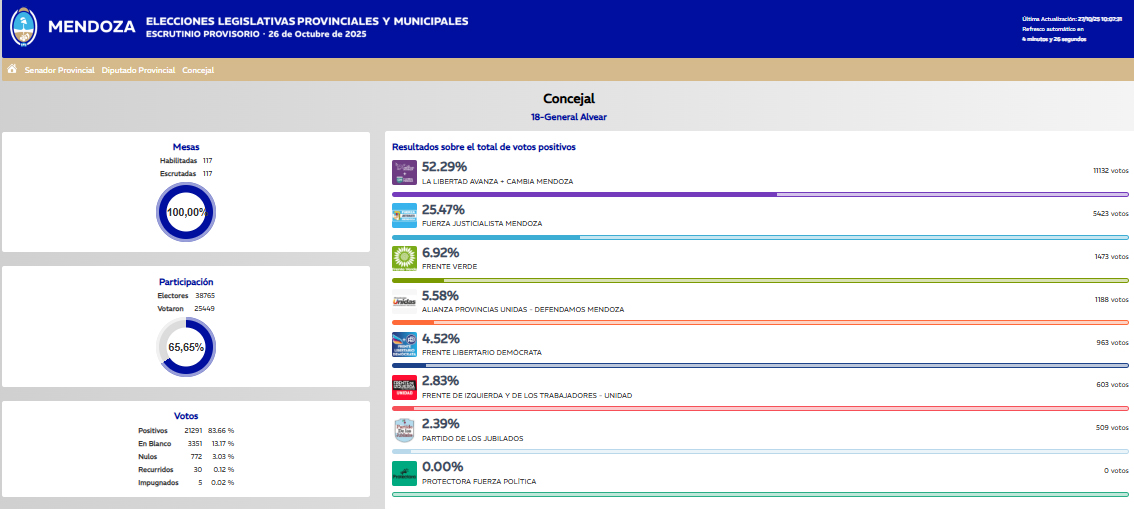
Task: Click Frente de Izquierda red logo
Action: pyautogui.click(x=404, y=388)
